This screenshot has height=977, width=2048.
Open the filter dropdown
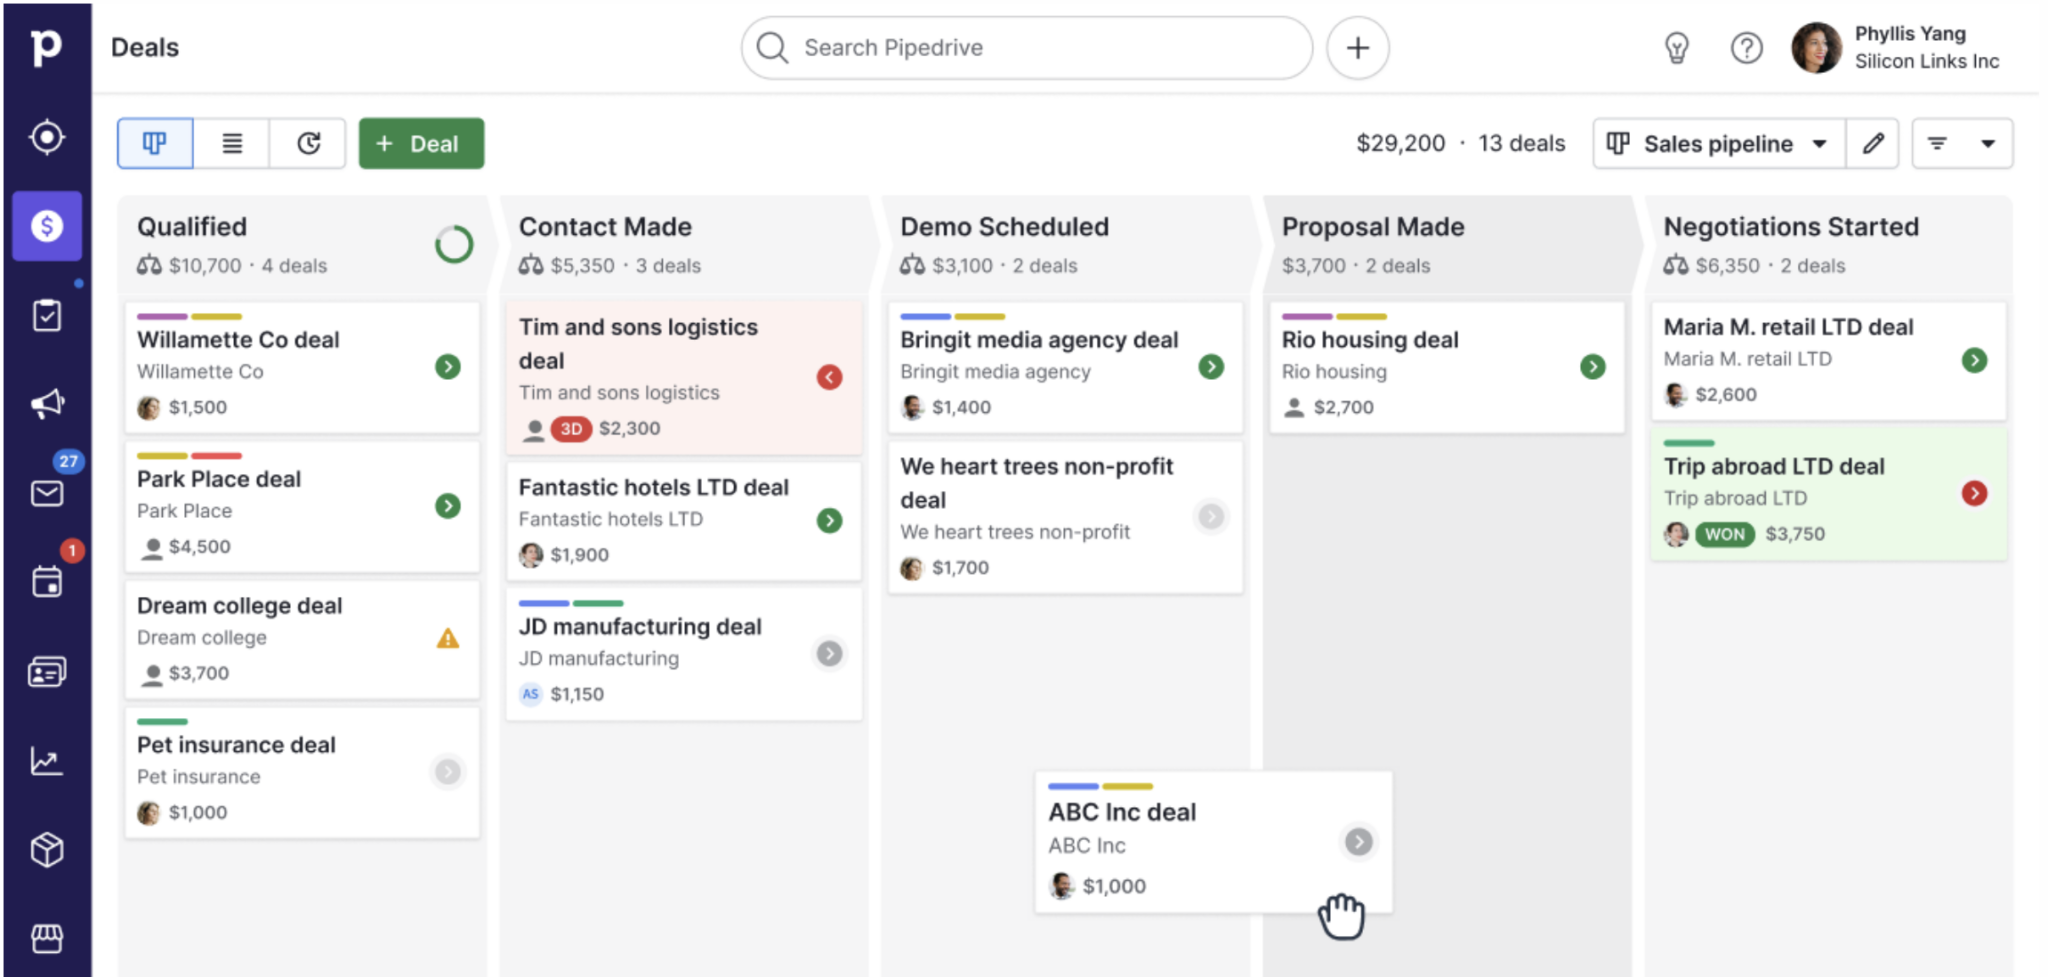tap(1962, 143)
